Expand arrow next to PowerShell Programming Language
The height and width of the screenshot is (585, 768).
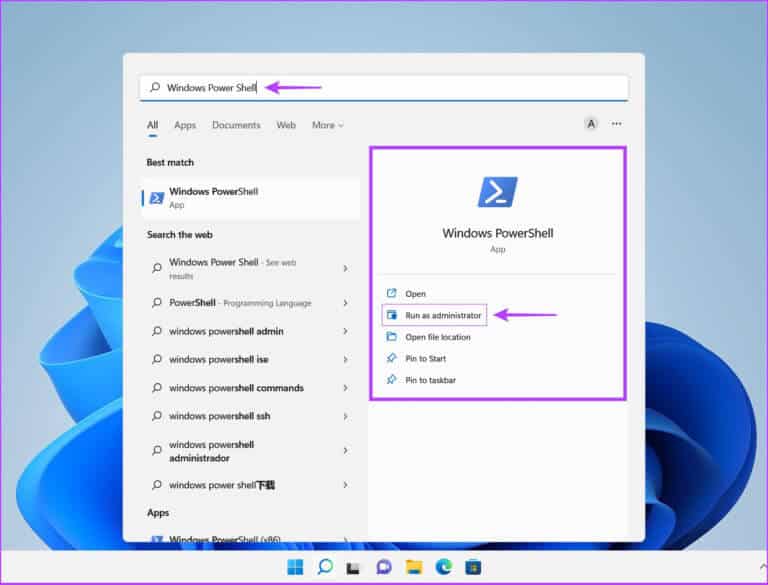(345, 303)
